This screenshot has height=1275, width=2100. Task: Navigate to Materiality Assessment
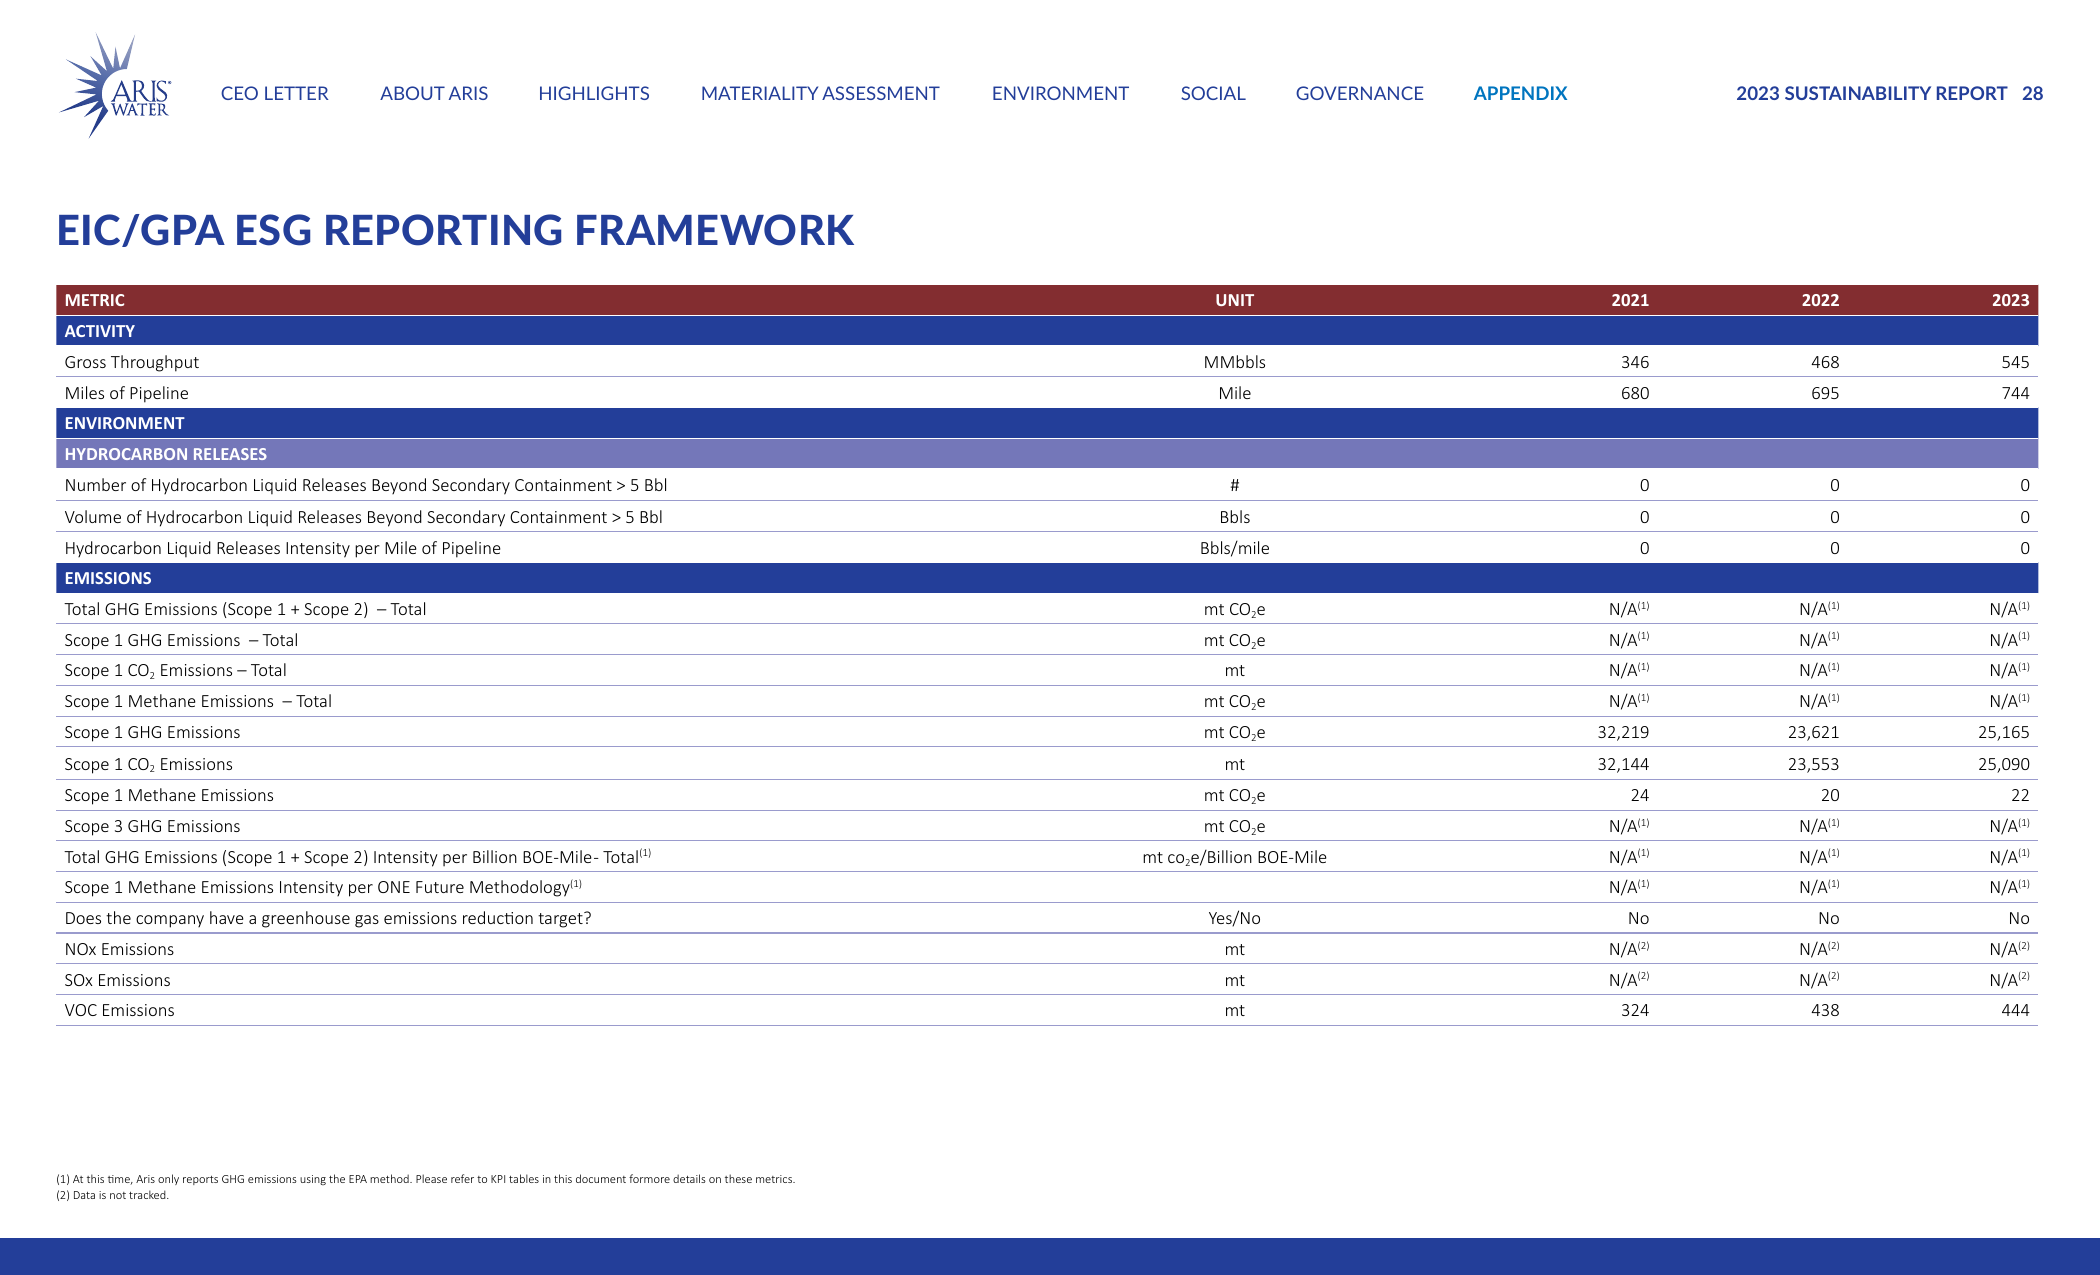click(x=820, y=93)
